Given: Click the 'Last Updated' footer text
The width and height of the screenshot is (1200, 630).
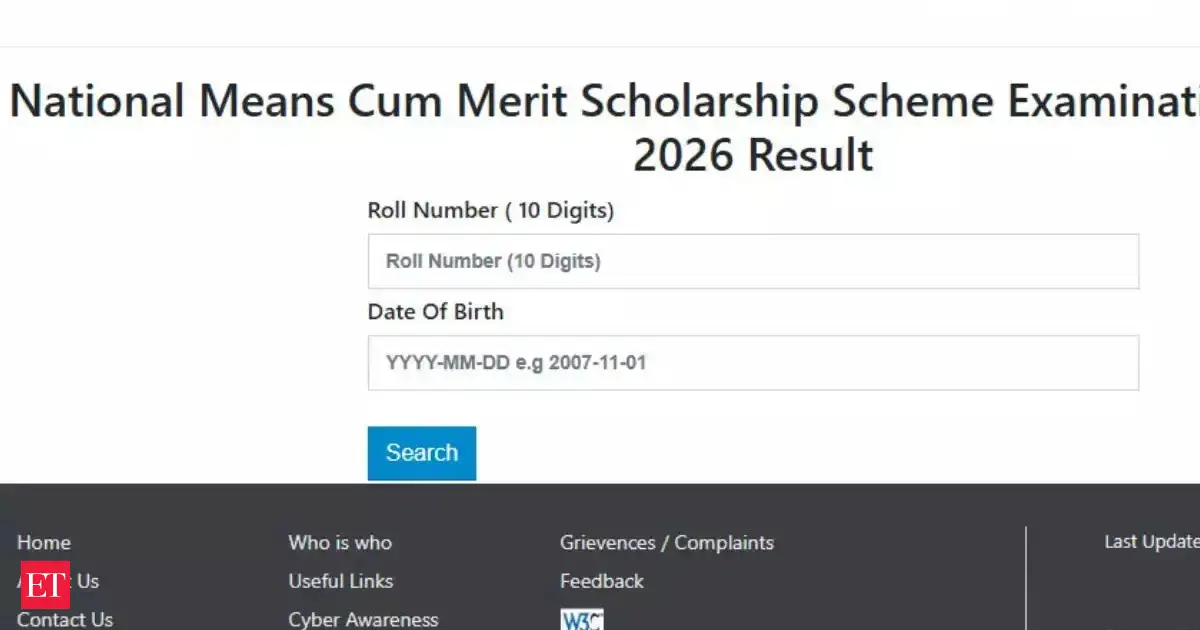Looking at the screenshot, I should 1151,542.
